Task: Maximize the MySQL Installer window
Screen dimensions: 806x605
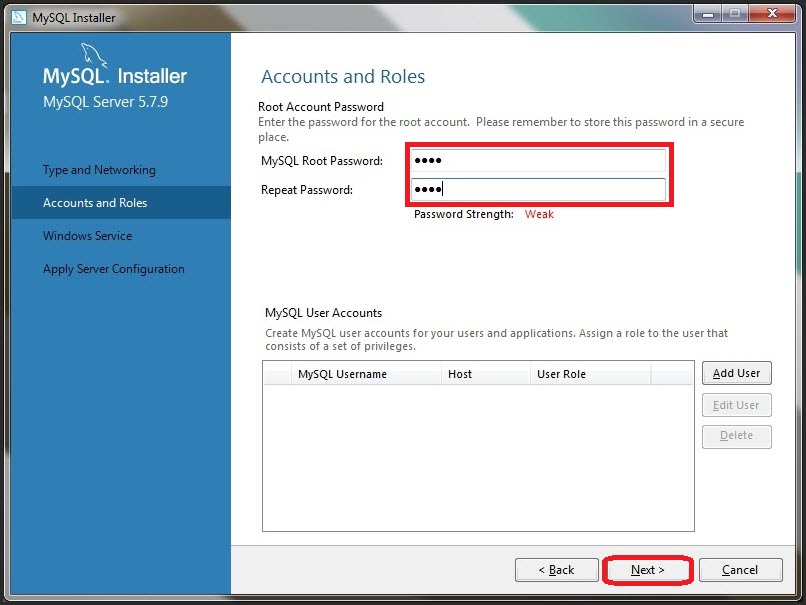Action: pos(735,14)
